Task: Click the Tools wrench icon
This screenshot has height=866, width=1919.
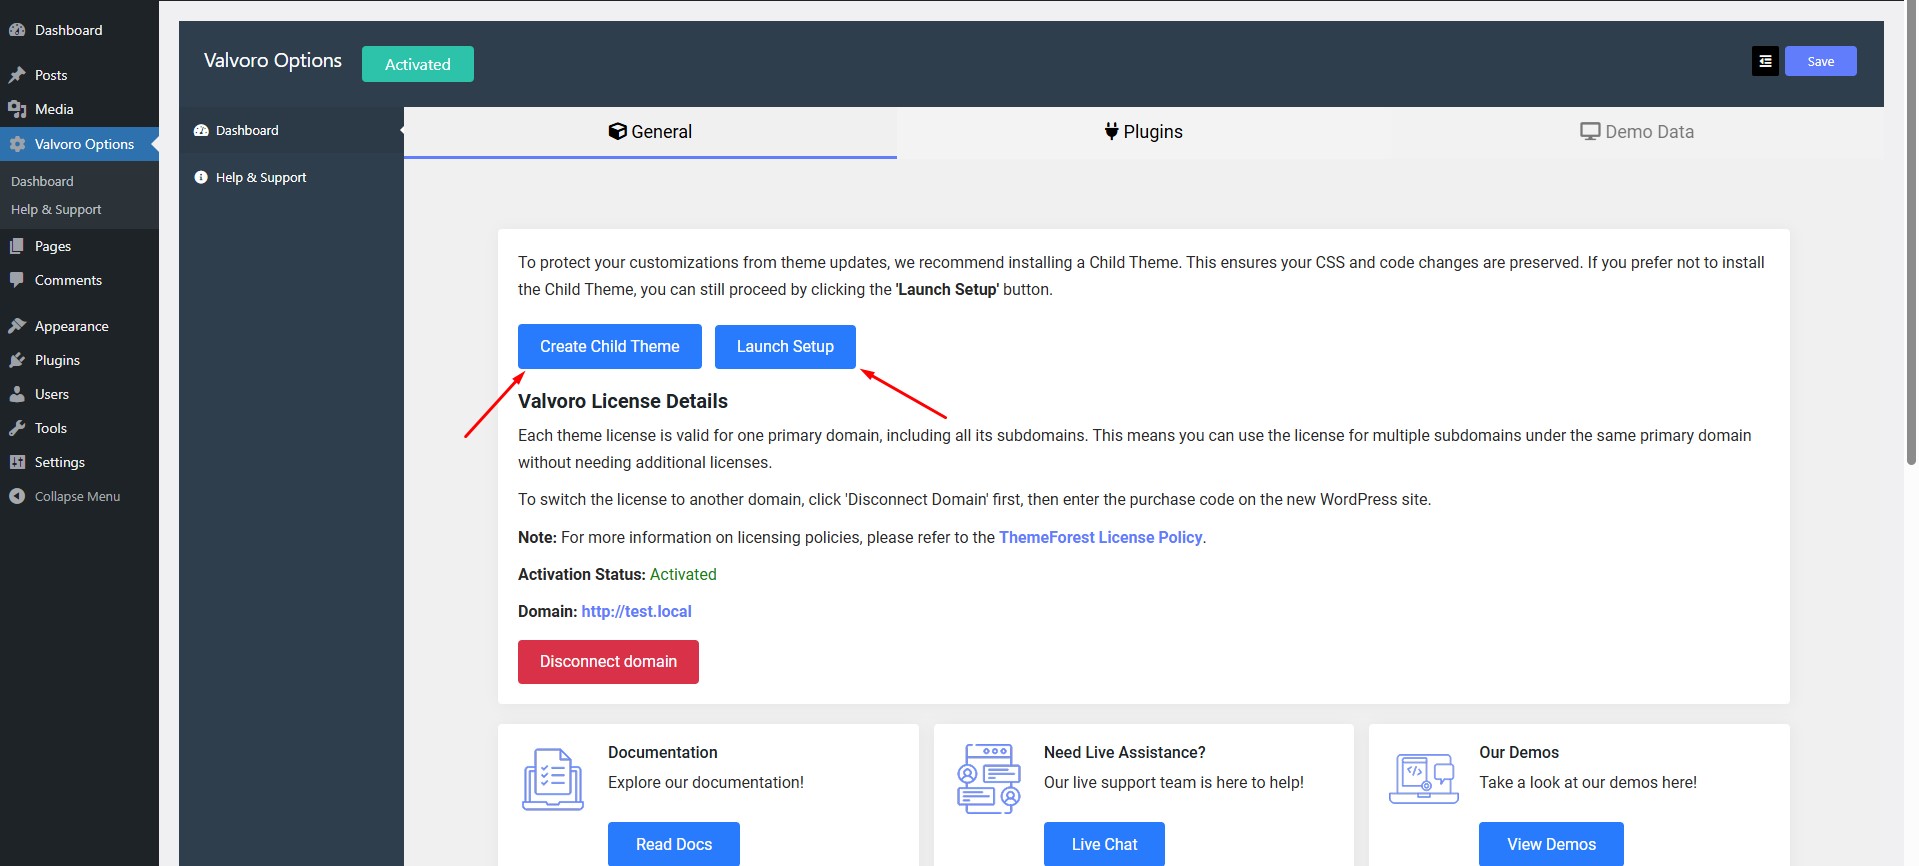Action: [x=17, y=429]
